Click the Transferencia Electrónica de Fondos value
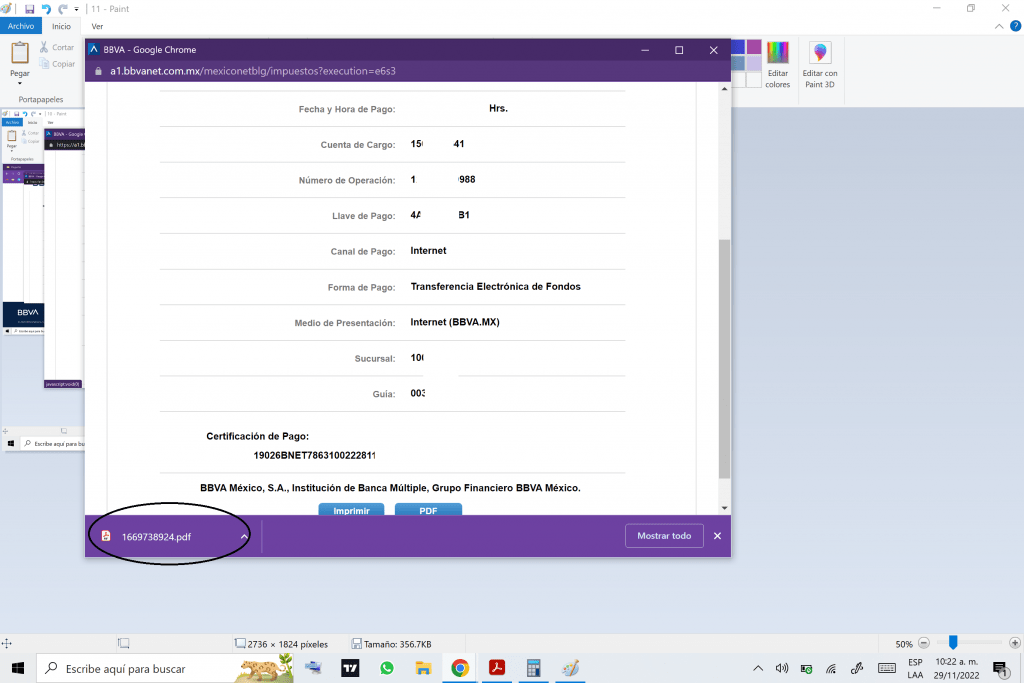1024x683 pixels. (495, 287)
